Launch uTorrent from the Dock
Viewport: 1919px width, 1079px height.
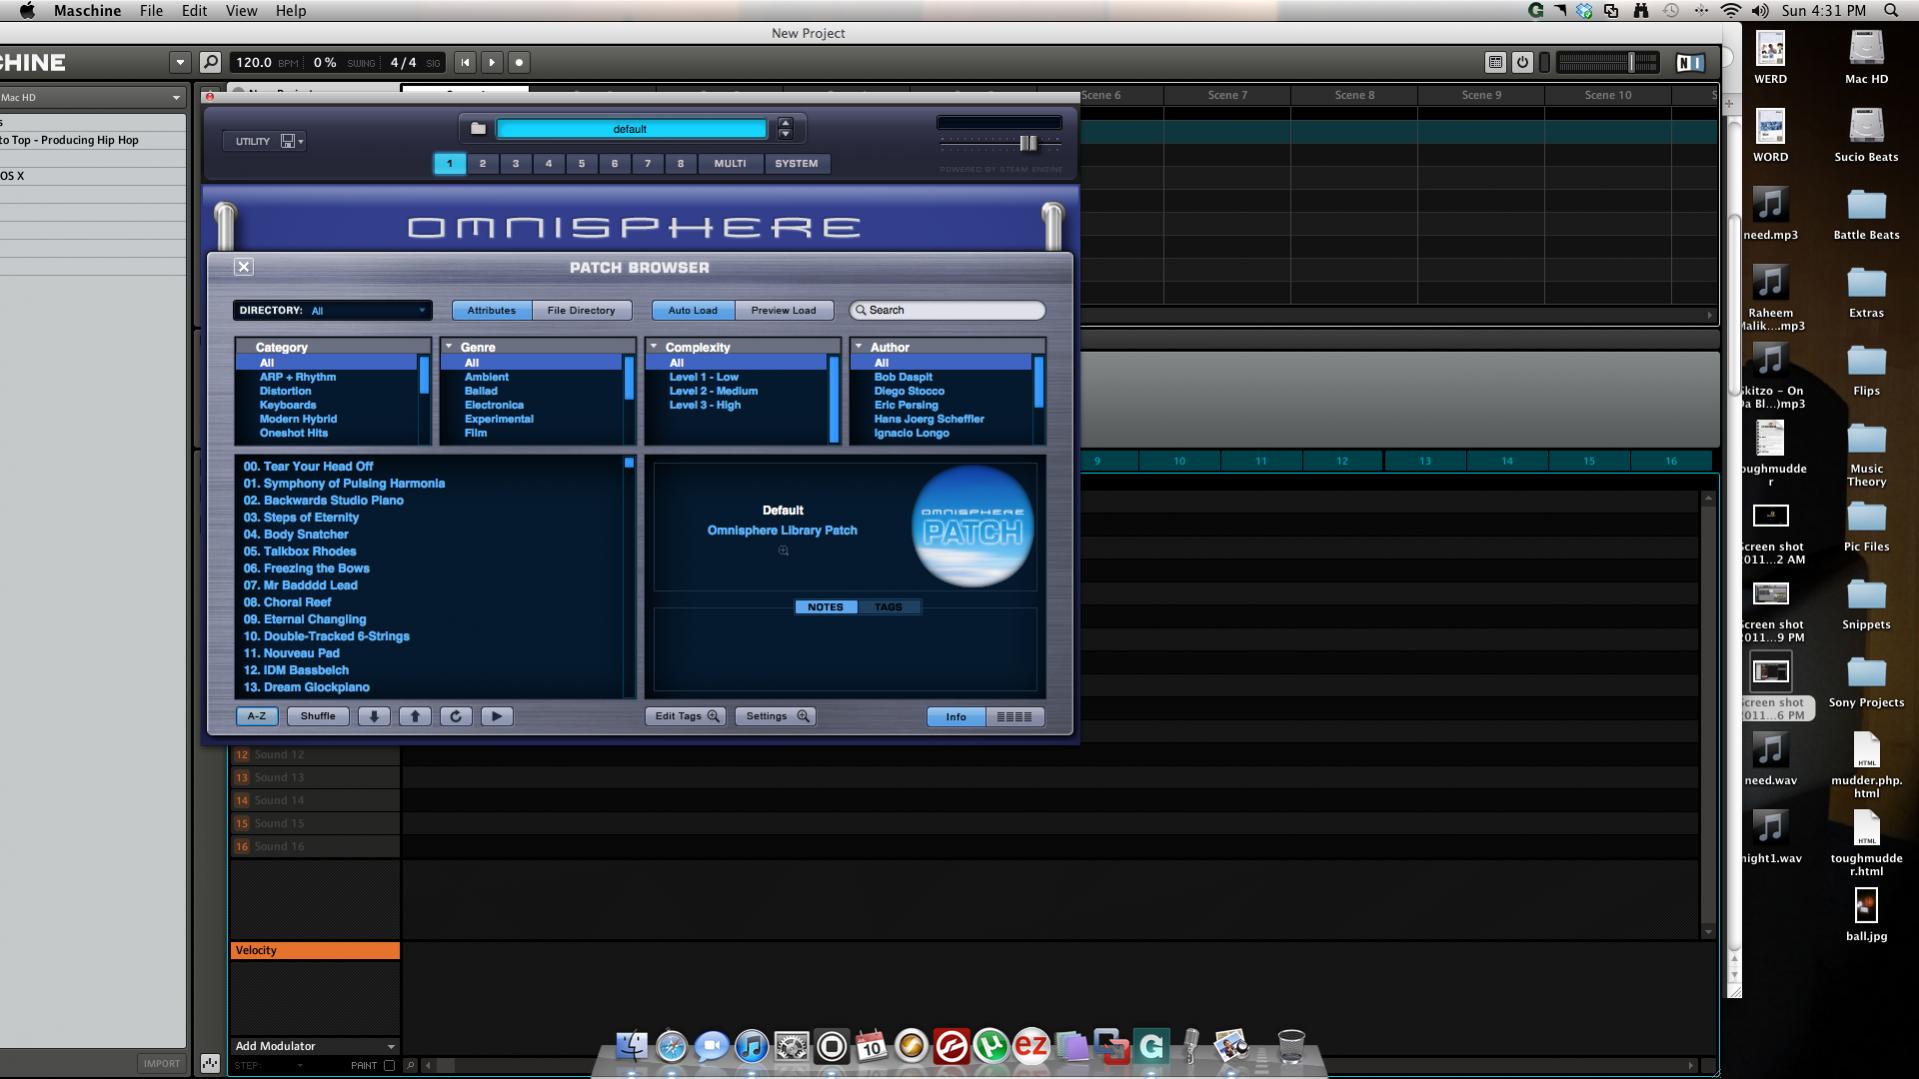tap(991, 1047)
